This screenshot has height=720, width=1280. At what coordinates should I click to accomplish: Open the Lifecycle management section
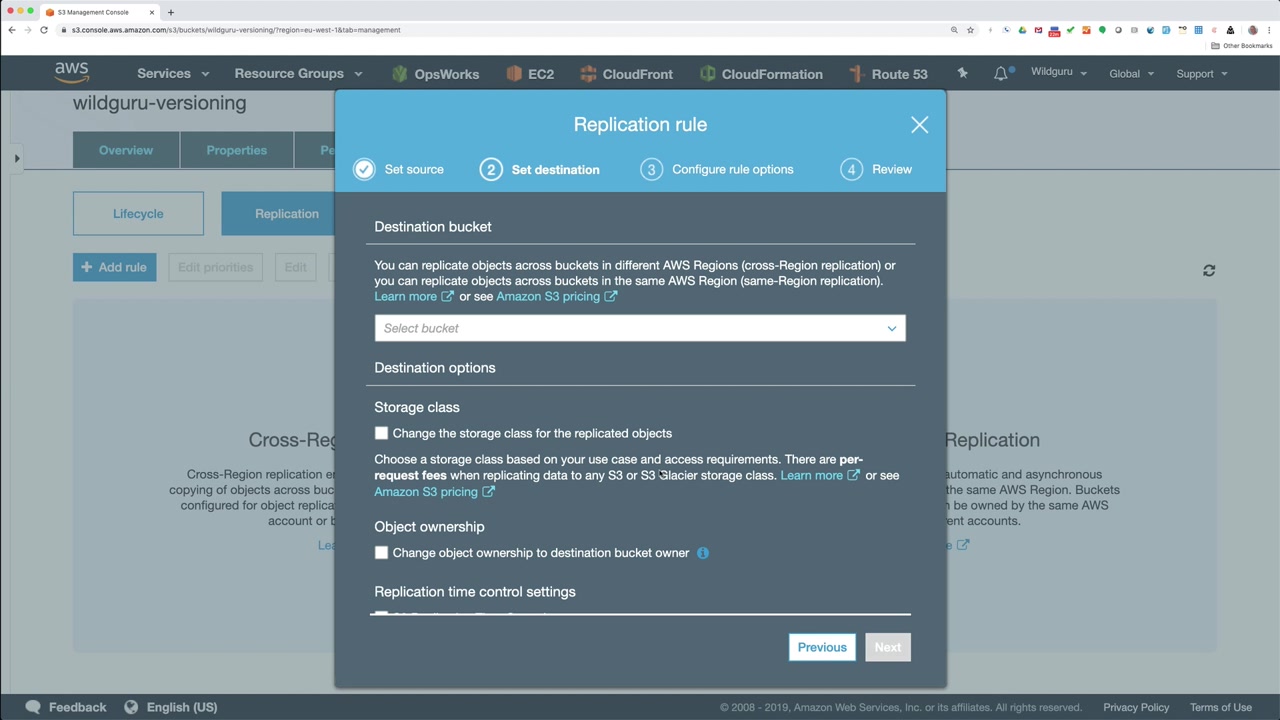tap(138, 214)
